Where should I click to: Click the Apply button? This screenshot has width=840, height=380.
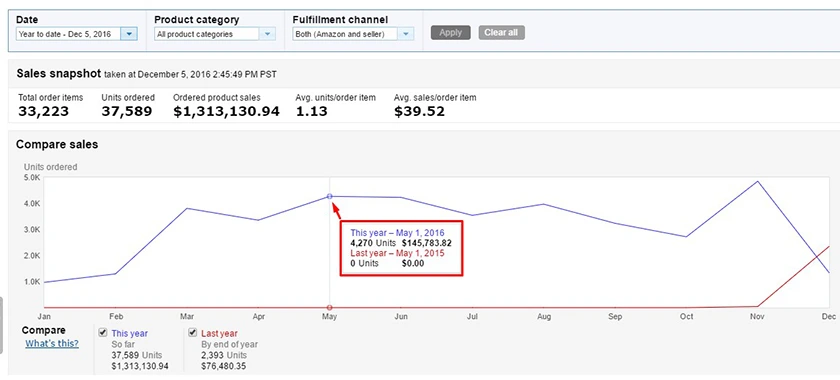point(451,33)
